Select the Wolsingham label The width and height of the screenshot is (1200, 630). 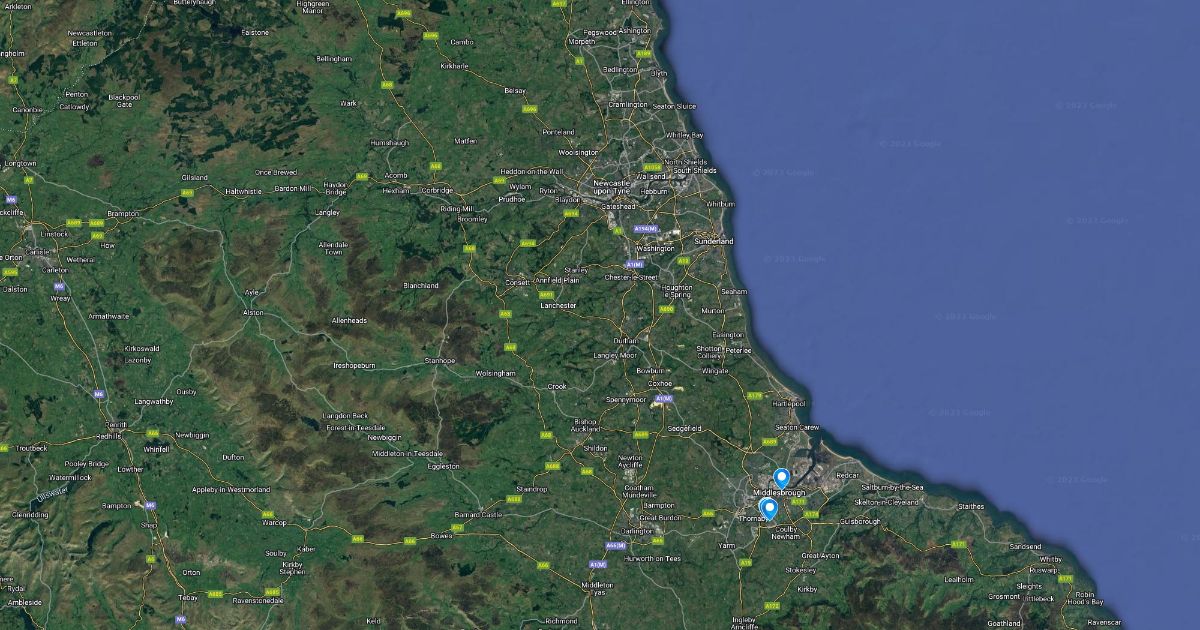pos(495,373)
